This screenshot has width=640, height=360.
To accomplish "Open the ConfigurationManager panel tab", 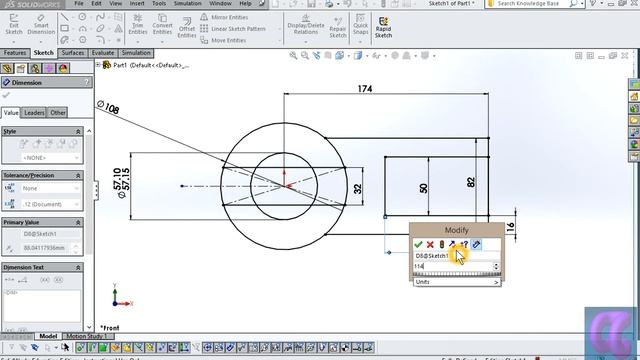I will pos(35,68).
